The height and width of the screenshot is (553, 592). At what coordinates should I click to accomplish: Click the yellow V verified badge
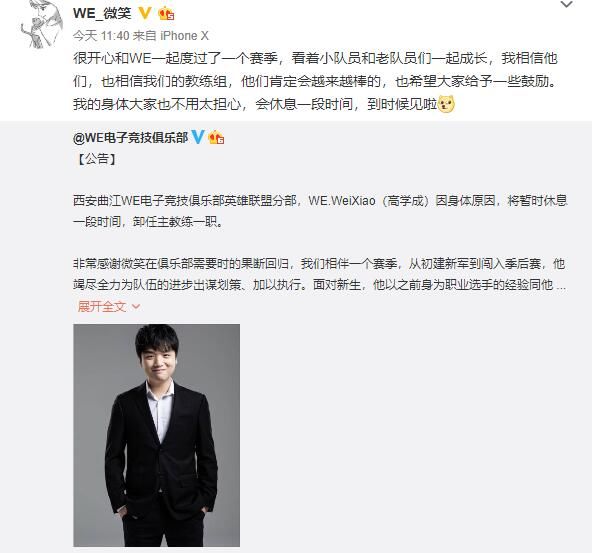coord(145,14)
